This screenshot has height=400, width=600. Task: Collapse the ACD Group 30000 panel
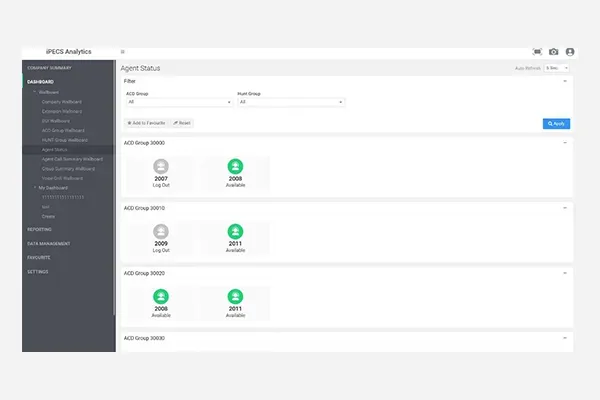pos(565,143)
